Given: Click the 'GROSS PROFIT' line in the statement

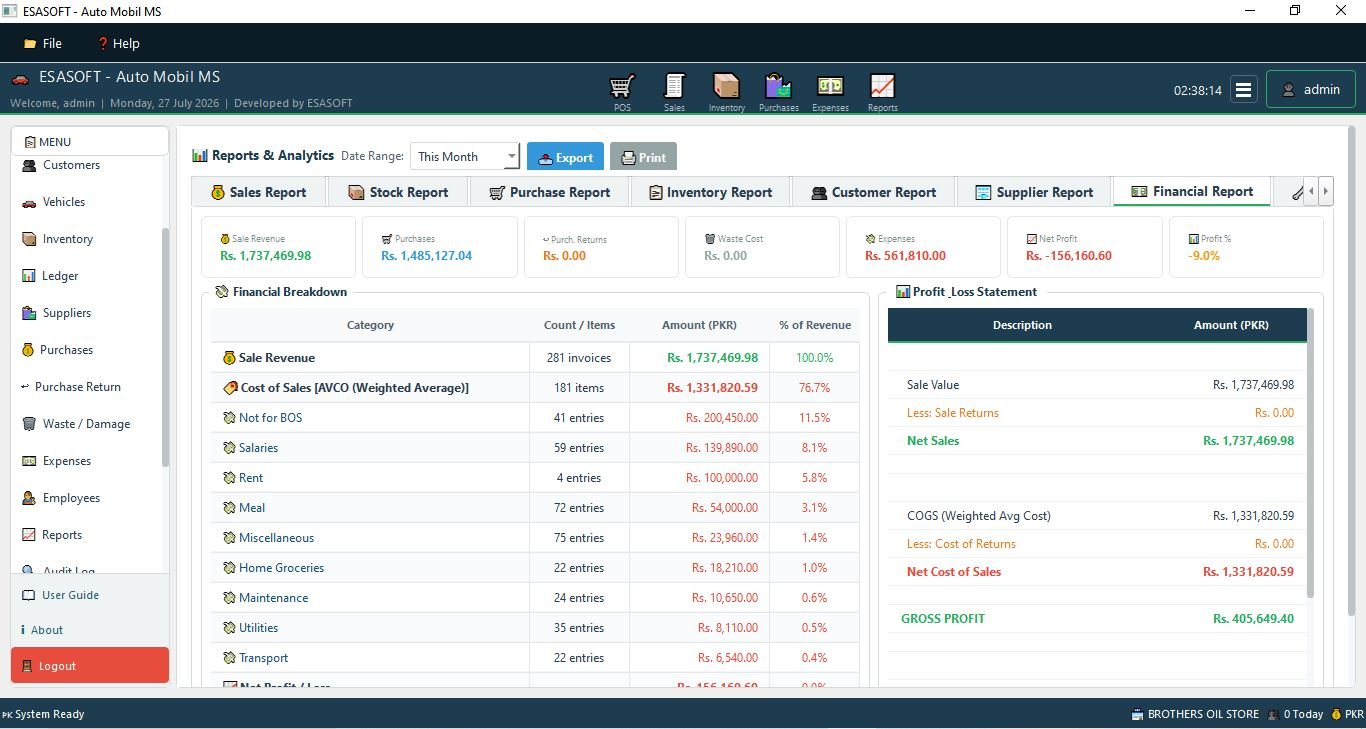Looking at the screenshot, I should click(1097, 619).
